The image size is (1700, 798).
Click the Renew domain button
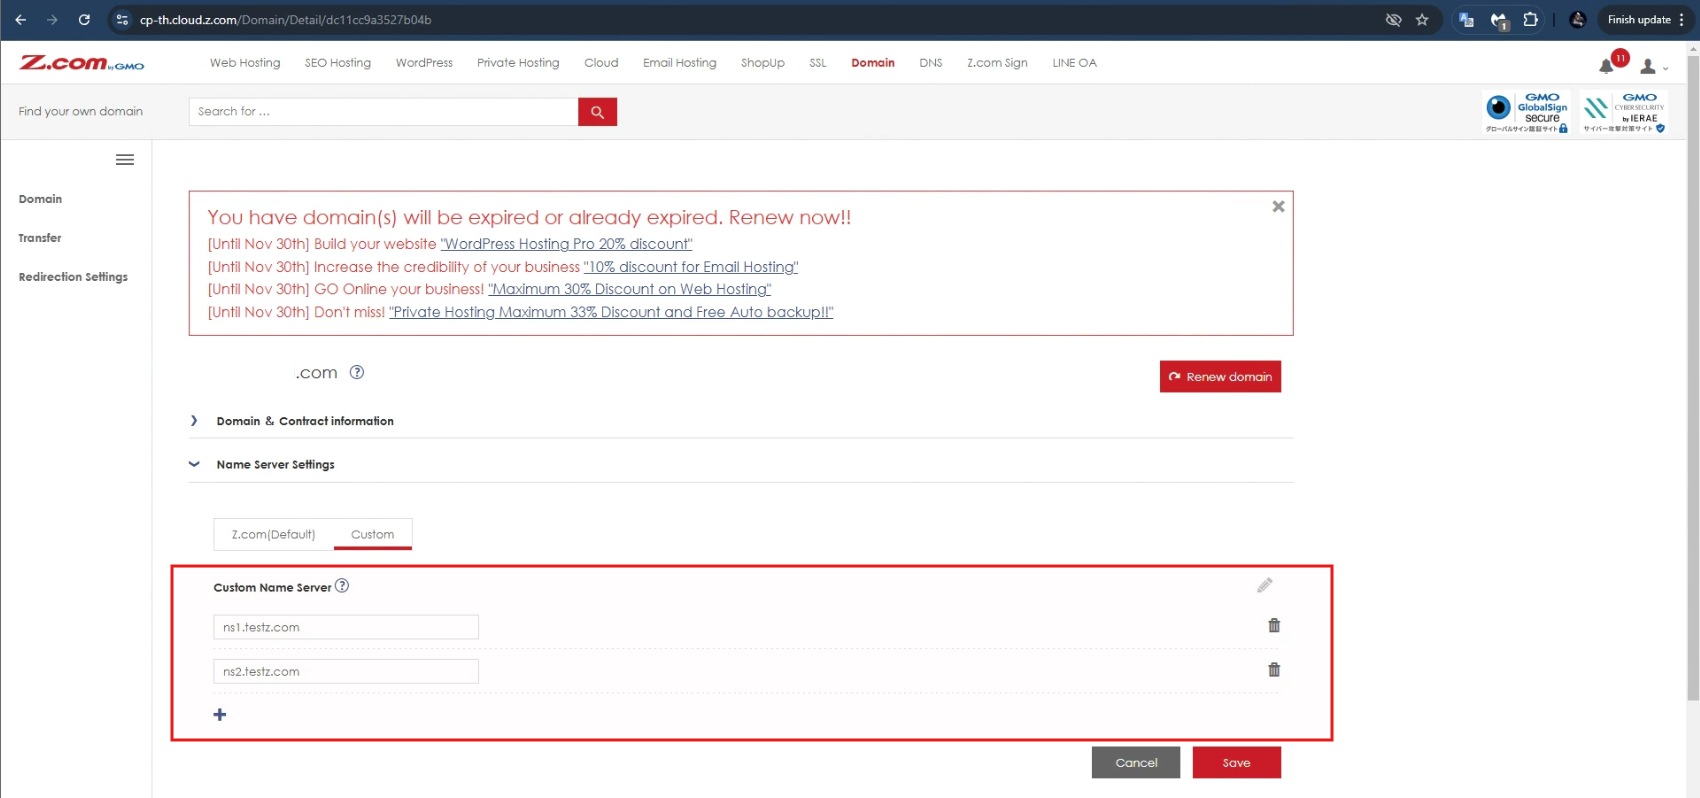pyautogui.click(x=1220, y=377)
